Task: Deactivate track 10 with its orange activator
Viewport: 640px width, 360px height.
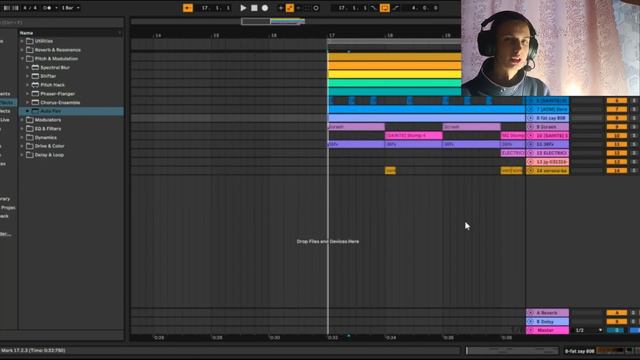Action: click(x=617, y=136)
